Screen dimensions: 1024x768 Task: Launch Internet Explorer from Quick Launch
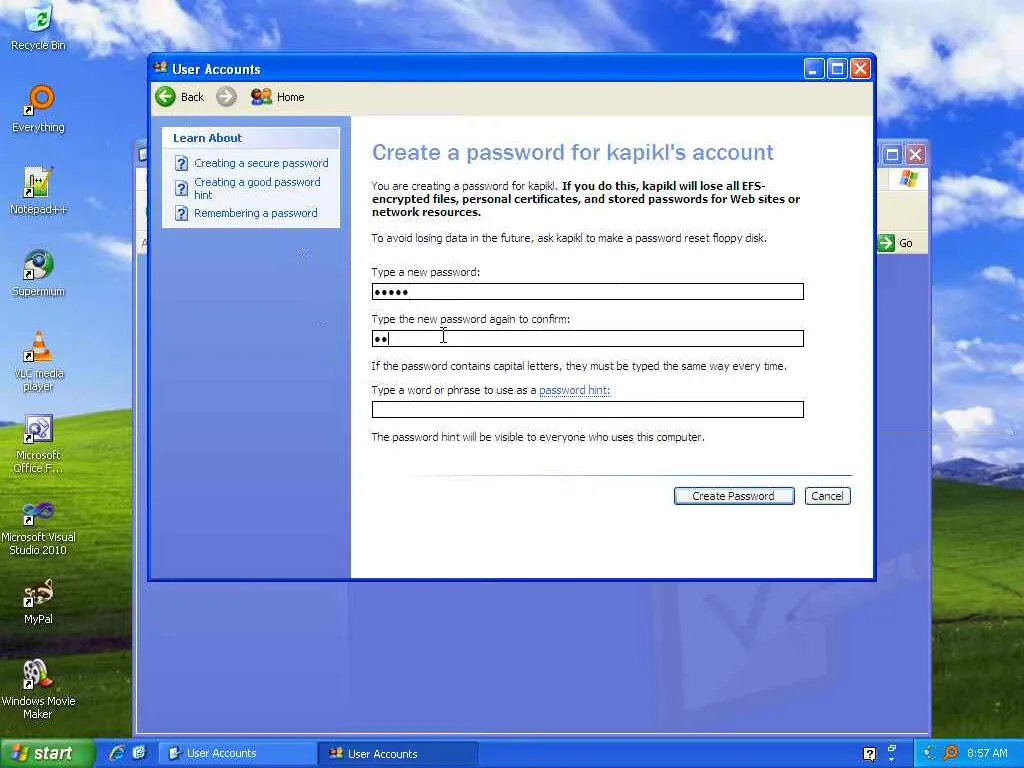117,753
